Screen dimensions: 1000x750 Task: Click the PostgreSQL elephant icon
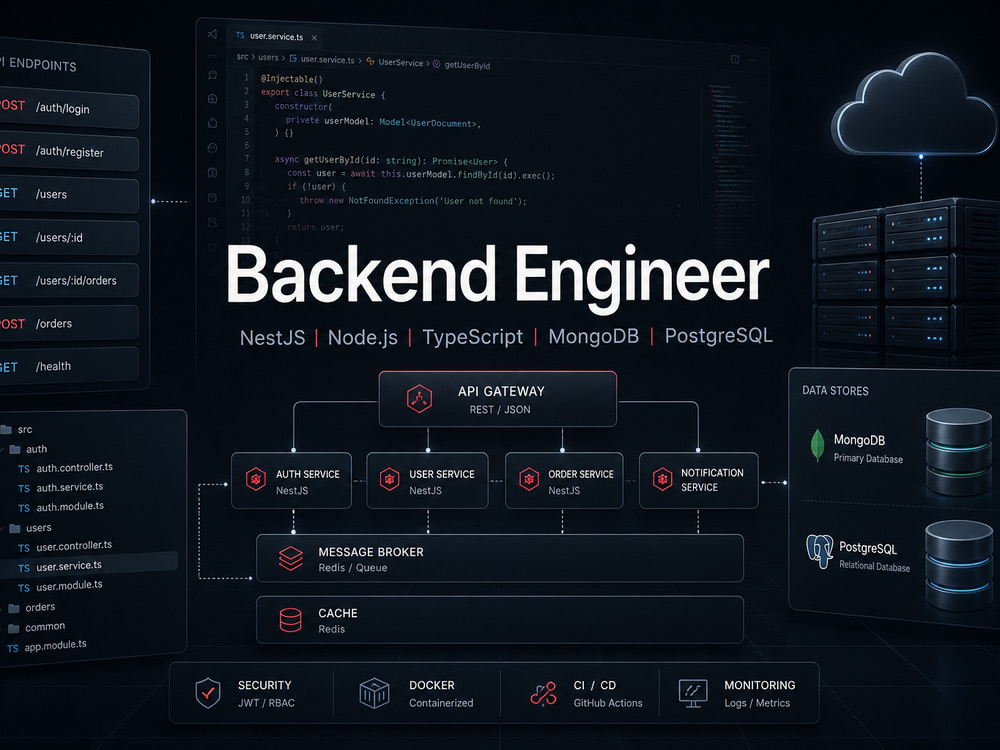pos(820,551)
